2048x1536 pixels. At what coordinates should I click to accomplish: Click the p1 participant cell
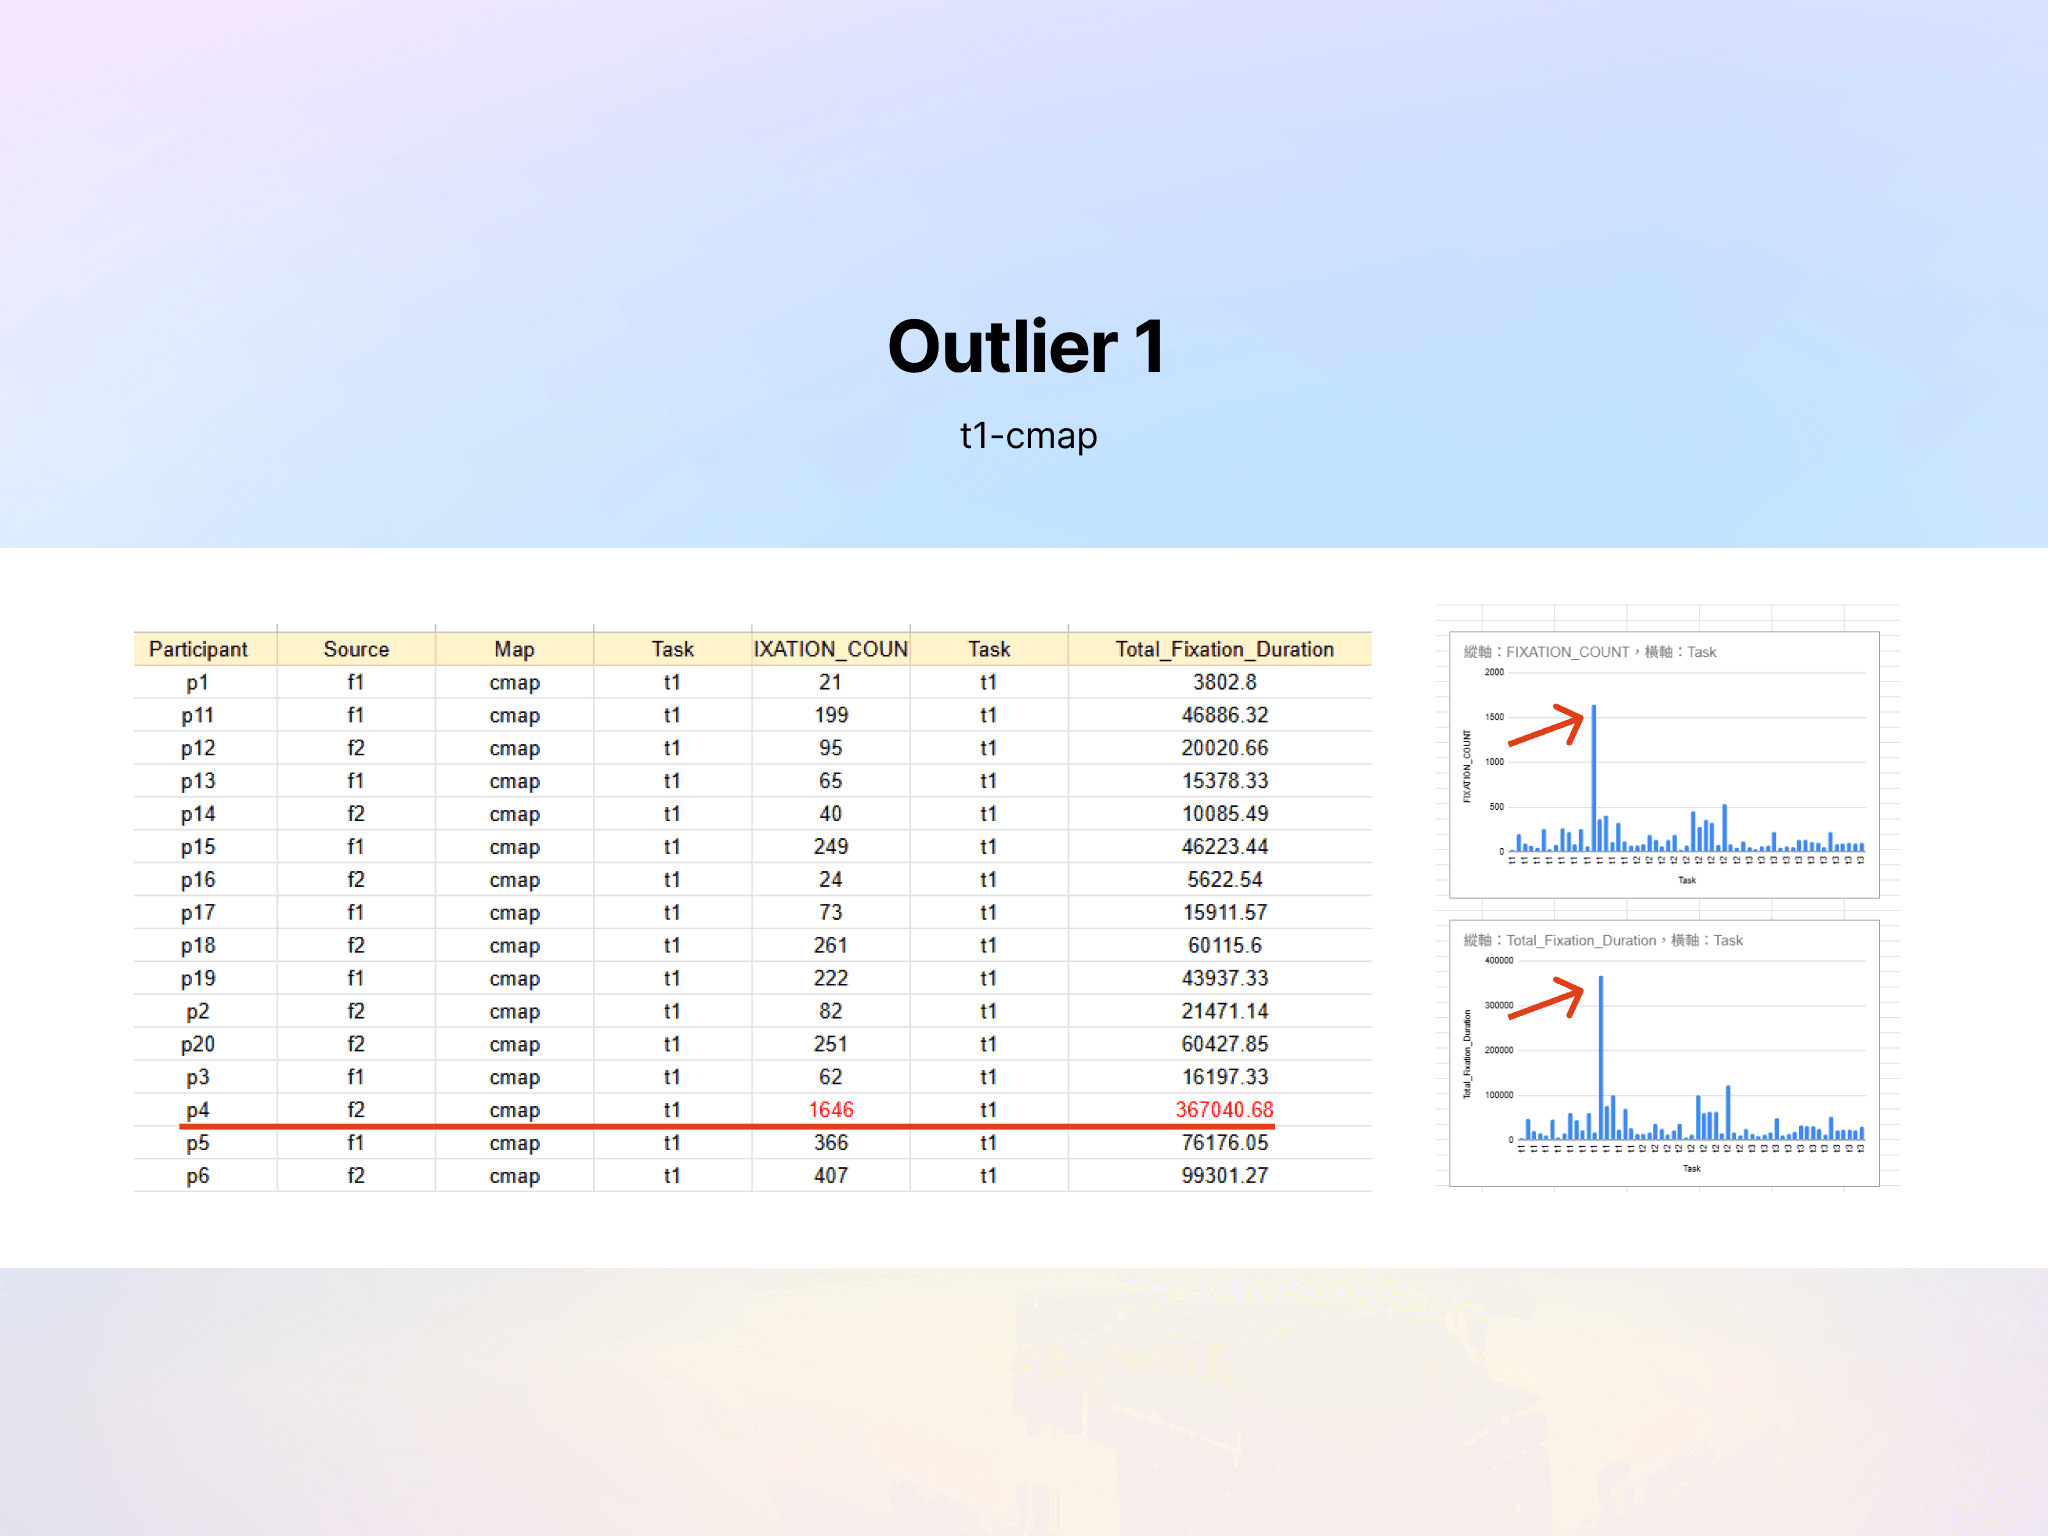pos(198,682)
